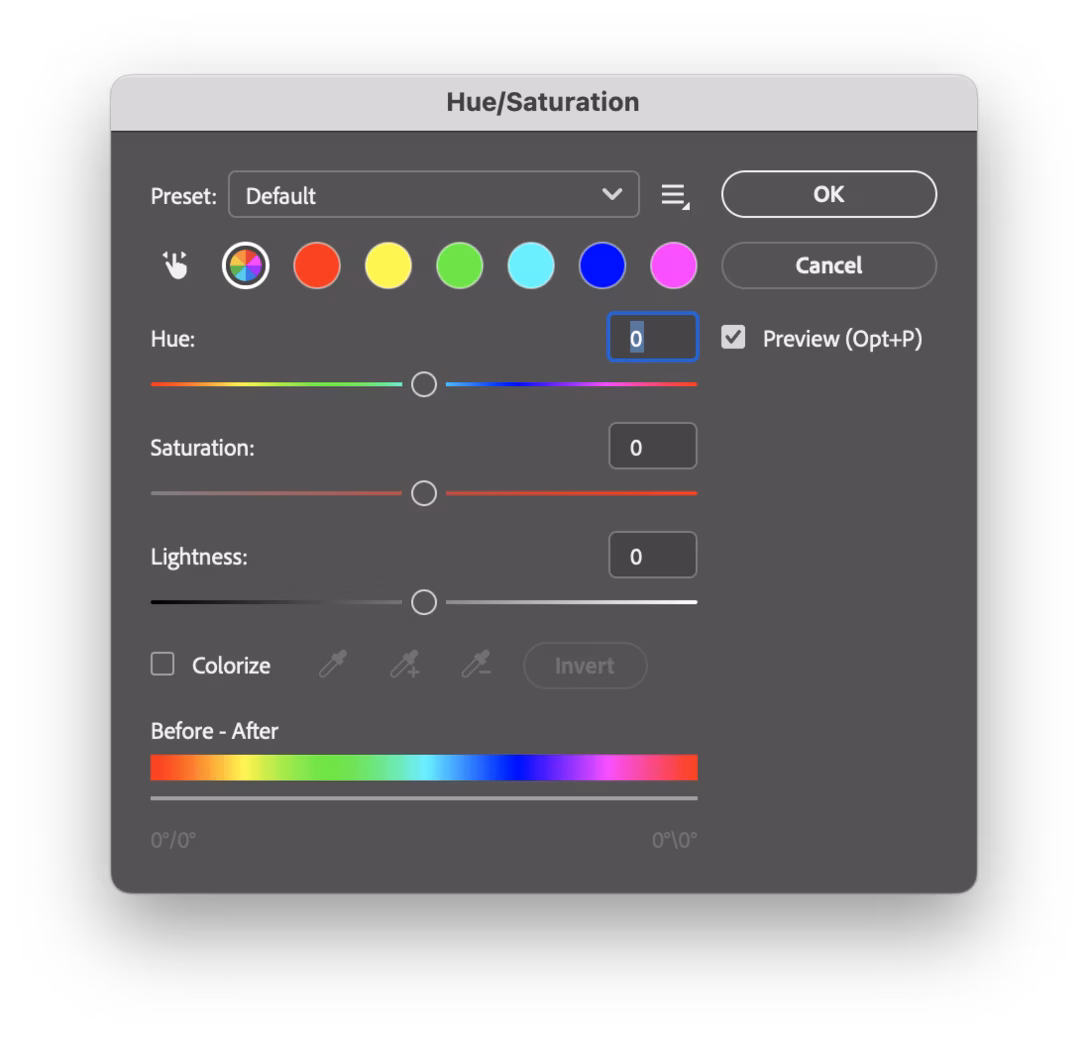The image size is (1088, 1040).
Task: Choose the Cyans color range circle
Action: (x=531, y=266)
